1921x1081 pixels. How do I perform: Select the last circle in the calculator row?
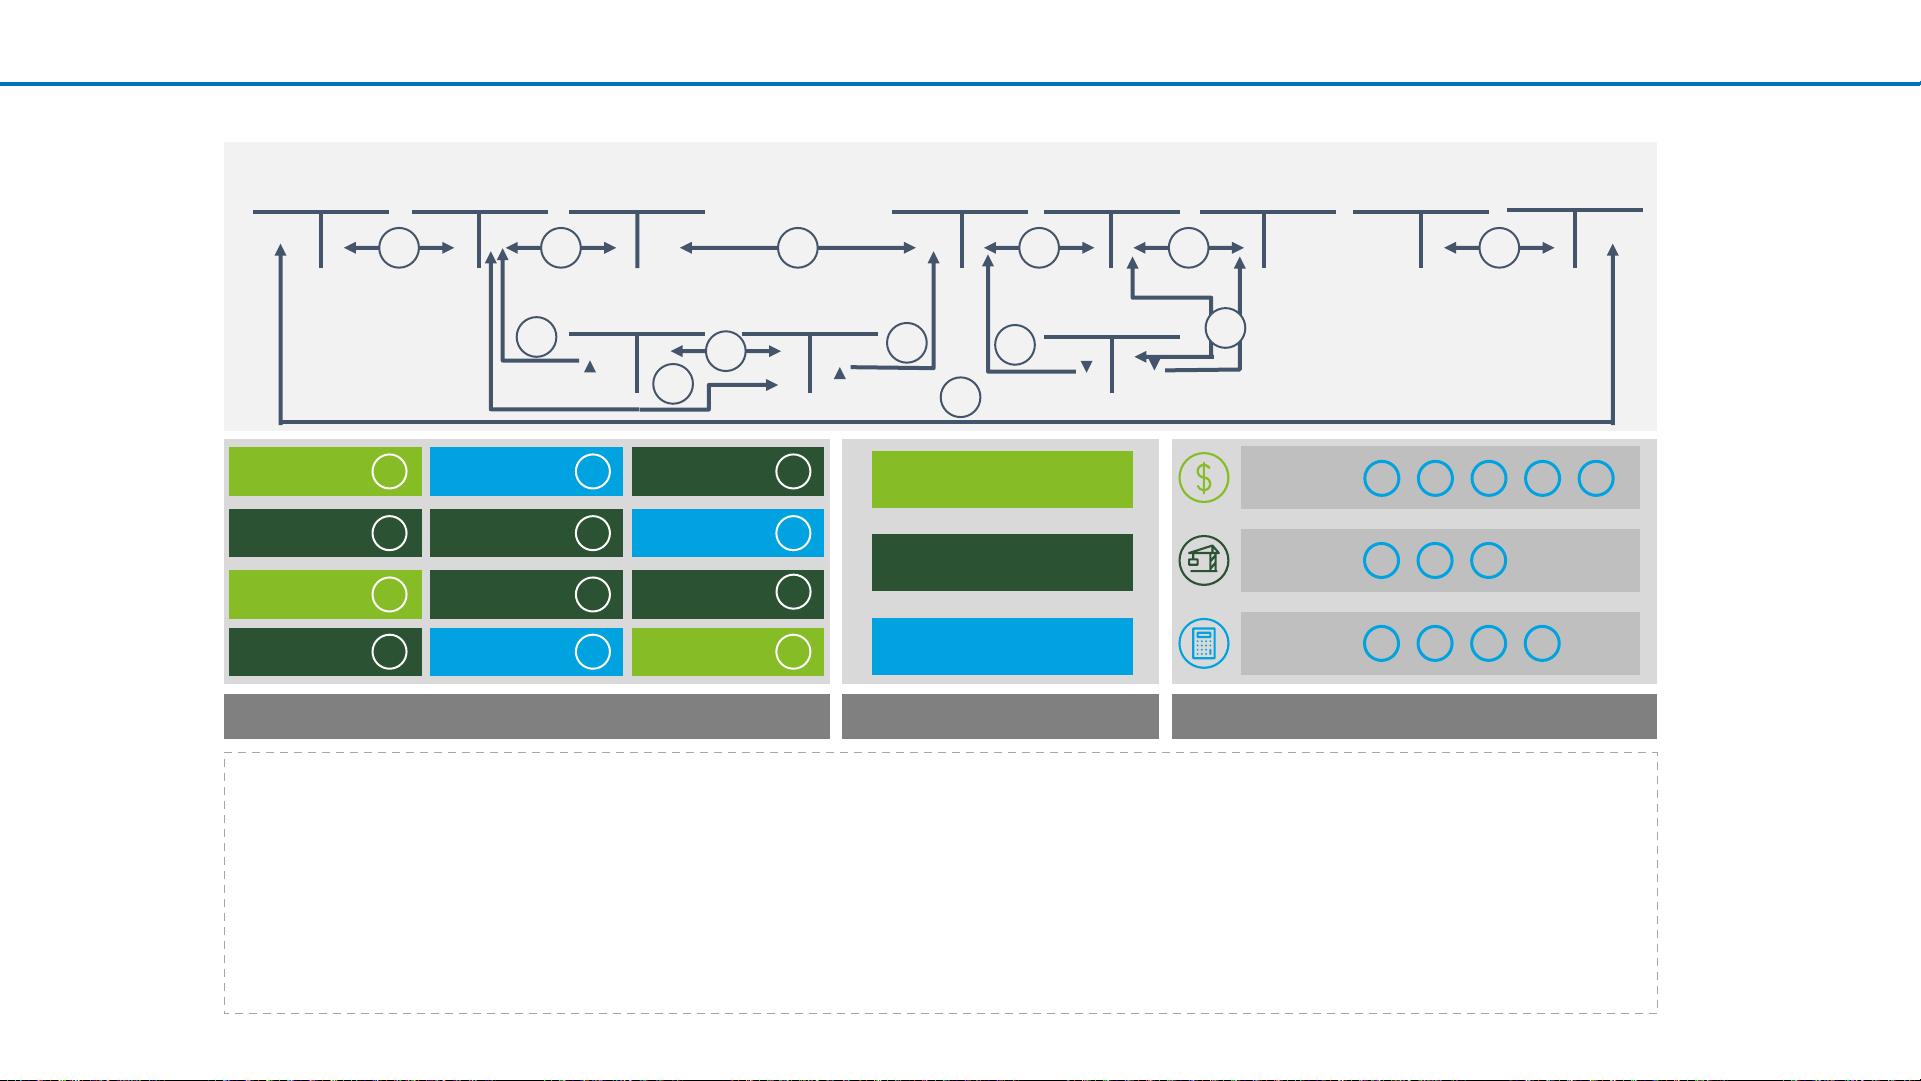pos(1542,644)
